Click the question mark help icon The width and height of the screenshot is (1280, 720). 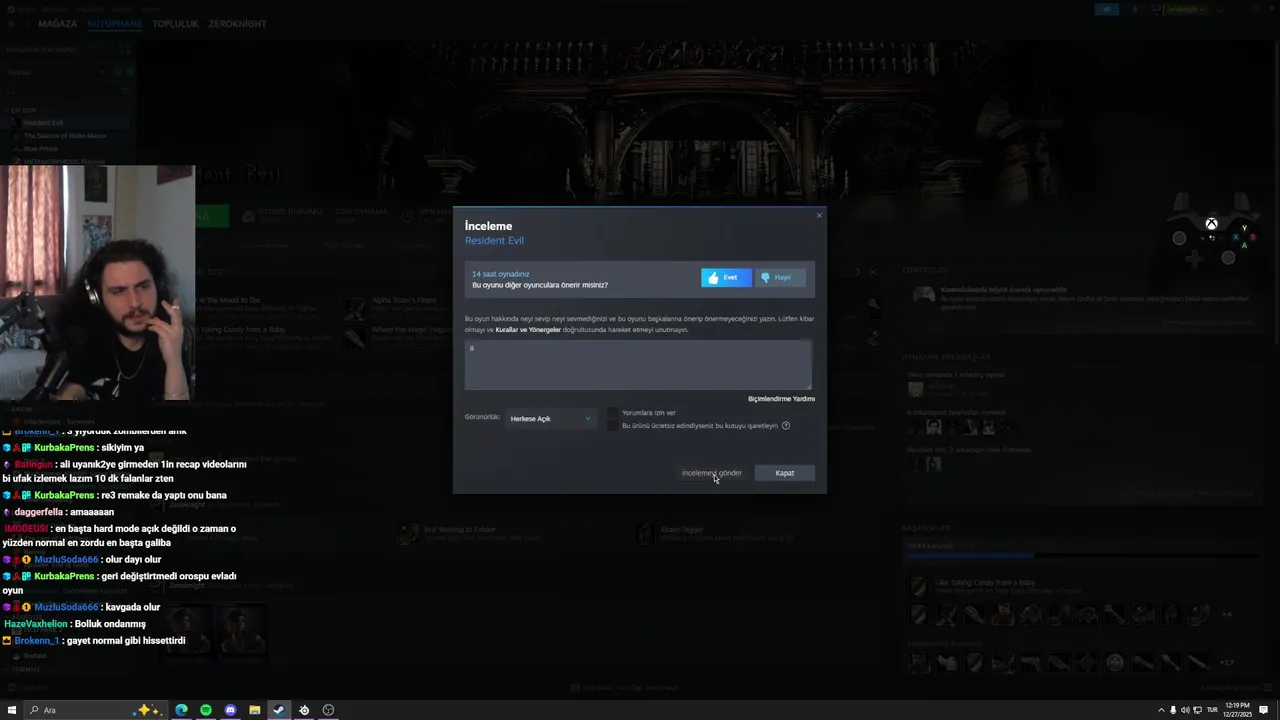click(x=786, y=426)
